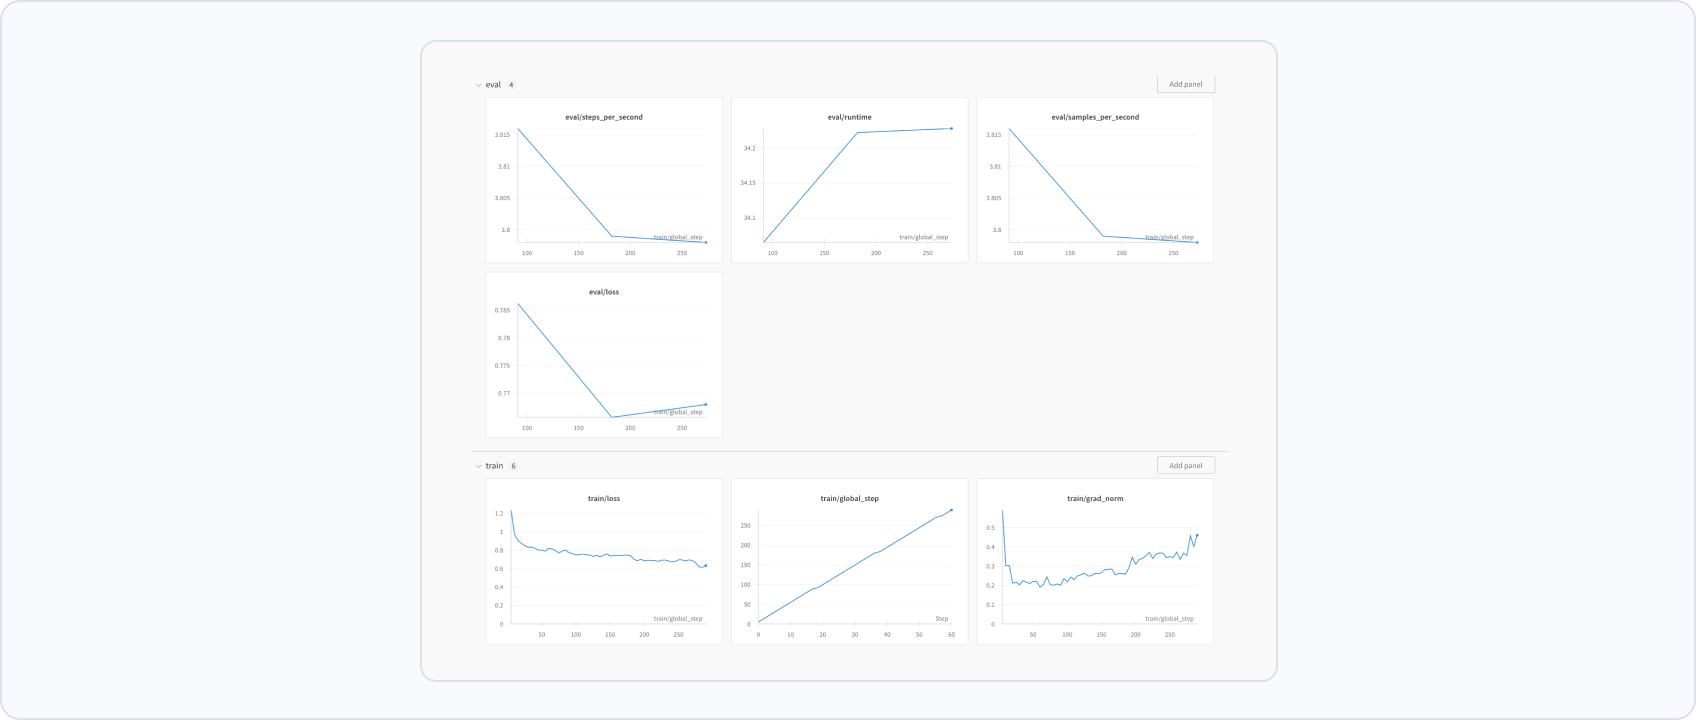This screenshot has height=720, width=1696.
Task: Click y-axis value 34.15 on eval/runtime
Action: coord(748,183)
